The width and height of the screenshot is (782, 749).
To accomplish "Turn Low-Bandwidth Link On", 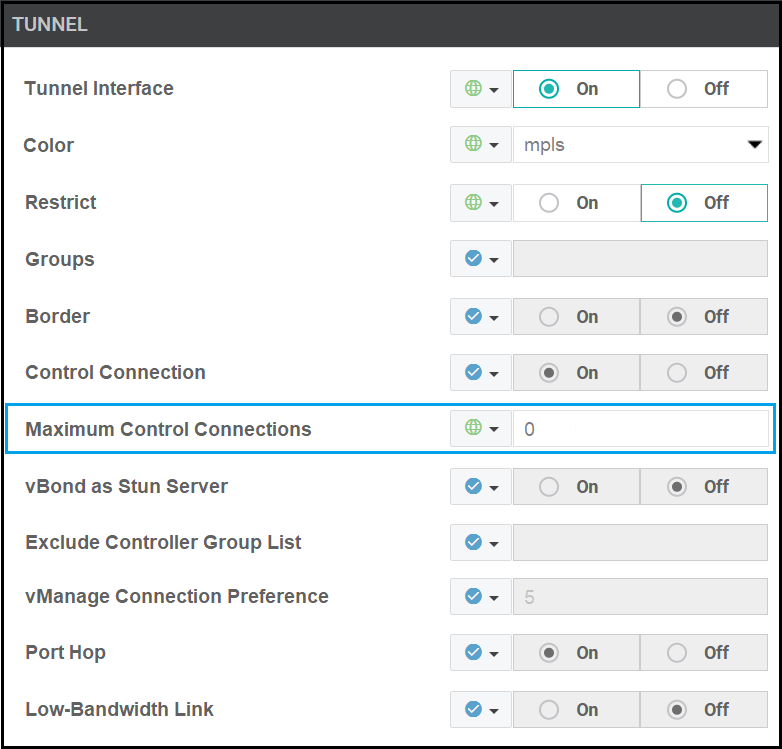I will point(575,709).
